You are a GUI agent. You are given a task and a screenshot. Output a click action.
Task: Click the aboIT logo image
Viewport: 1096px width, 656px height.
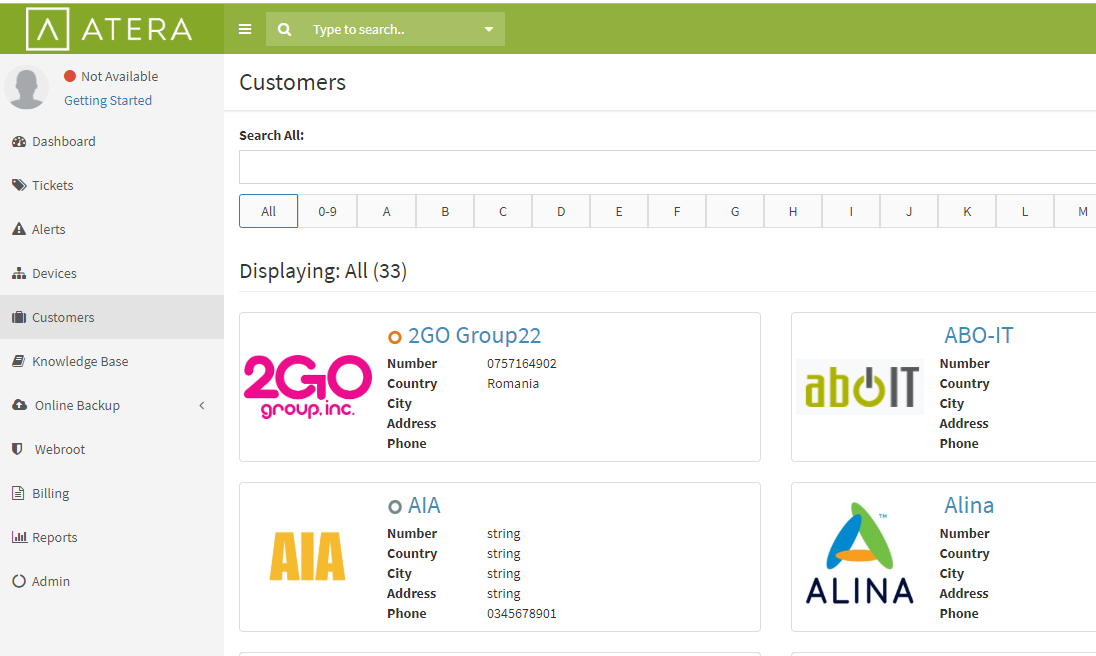click(860, 386)
